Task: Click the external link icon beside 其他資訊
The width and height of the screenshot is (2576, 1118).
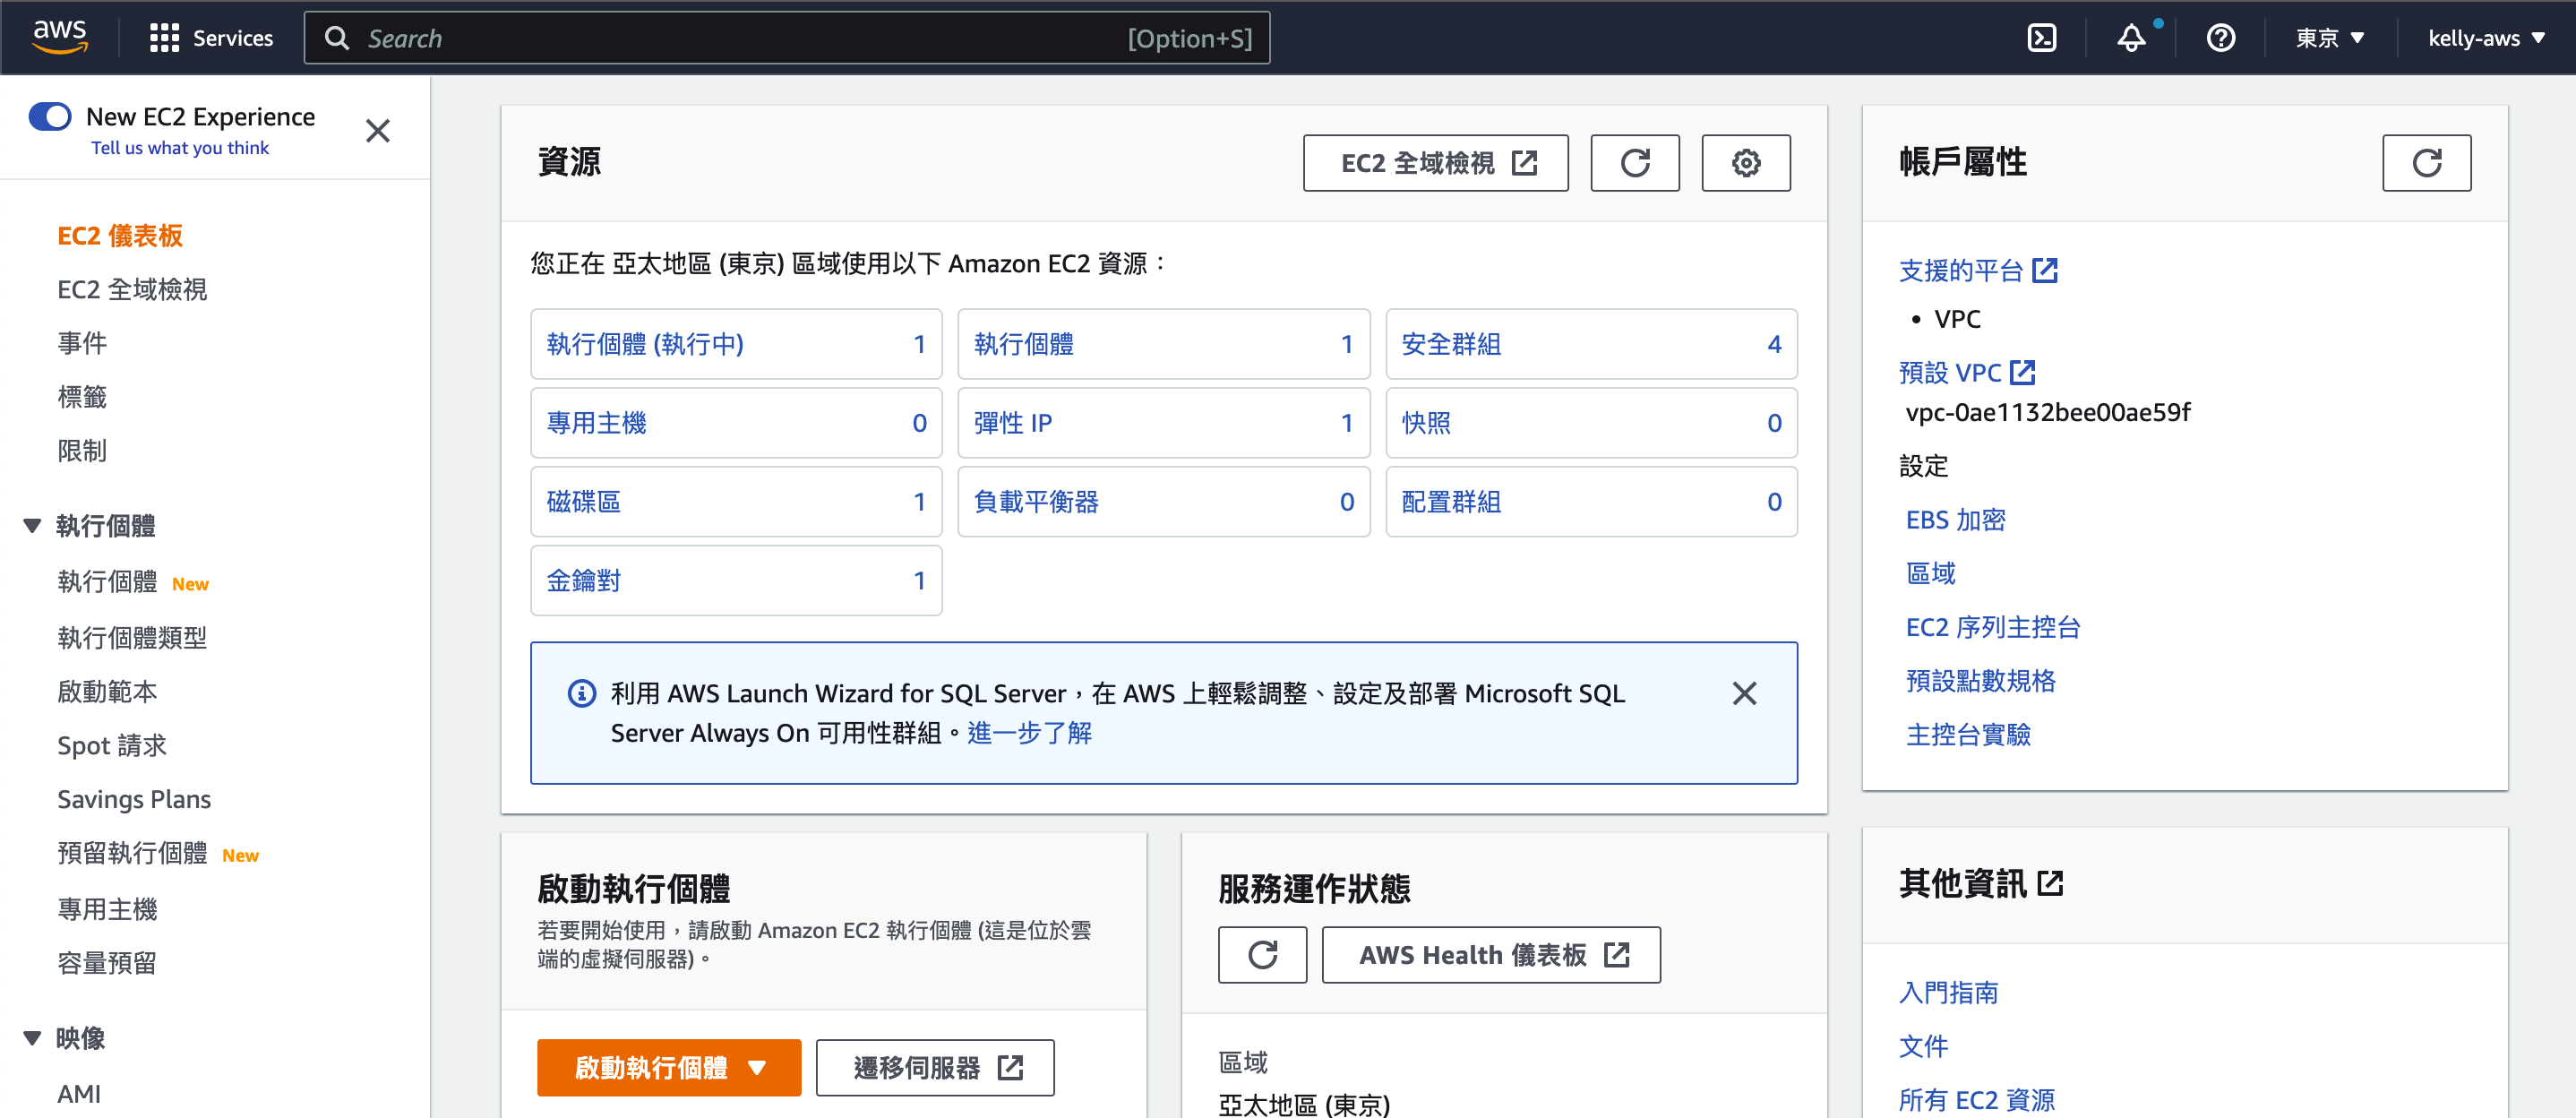Action: (x=2051, y=883)
